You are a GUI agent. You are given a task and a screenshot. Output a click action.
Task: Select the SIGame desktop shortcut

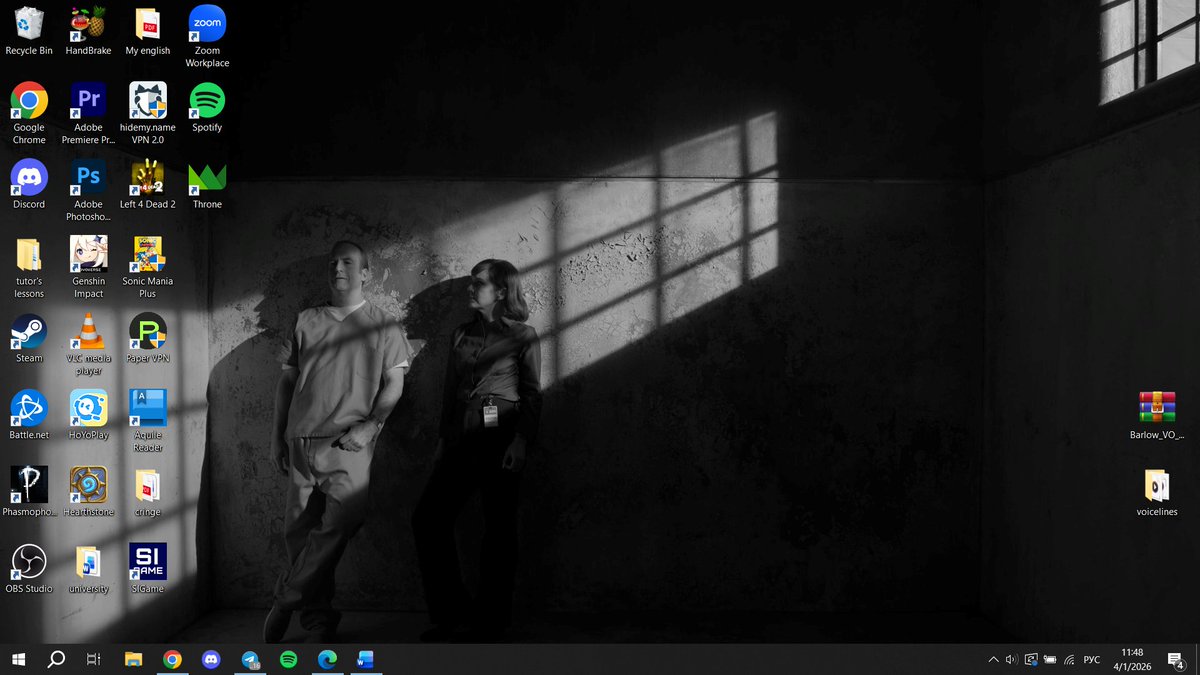coord(148,570)
